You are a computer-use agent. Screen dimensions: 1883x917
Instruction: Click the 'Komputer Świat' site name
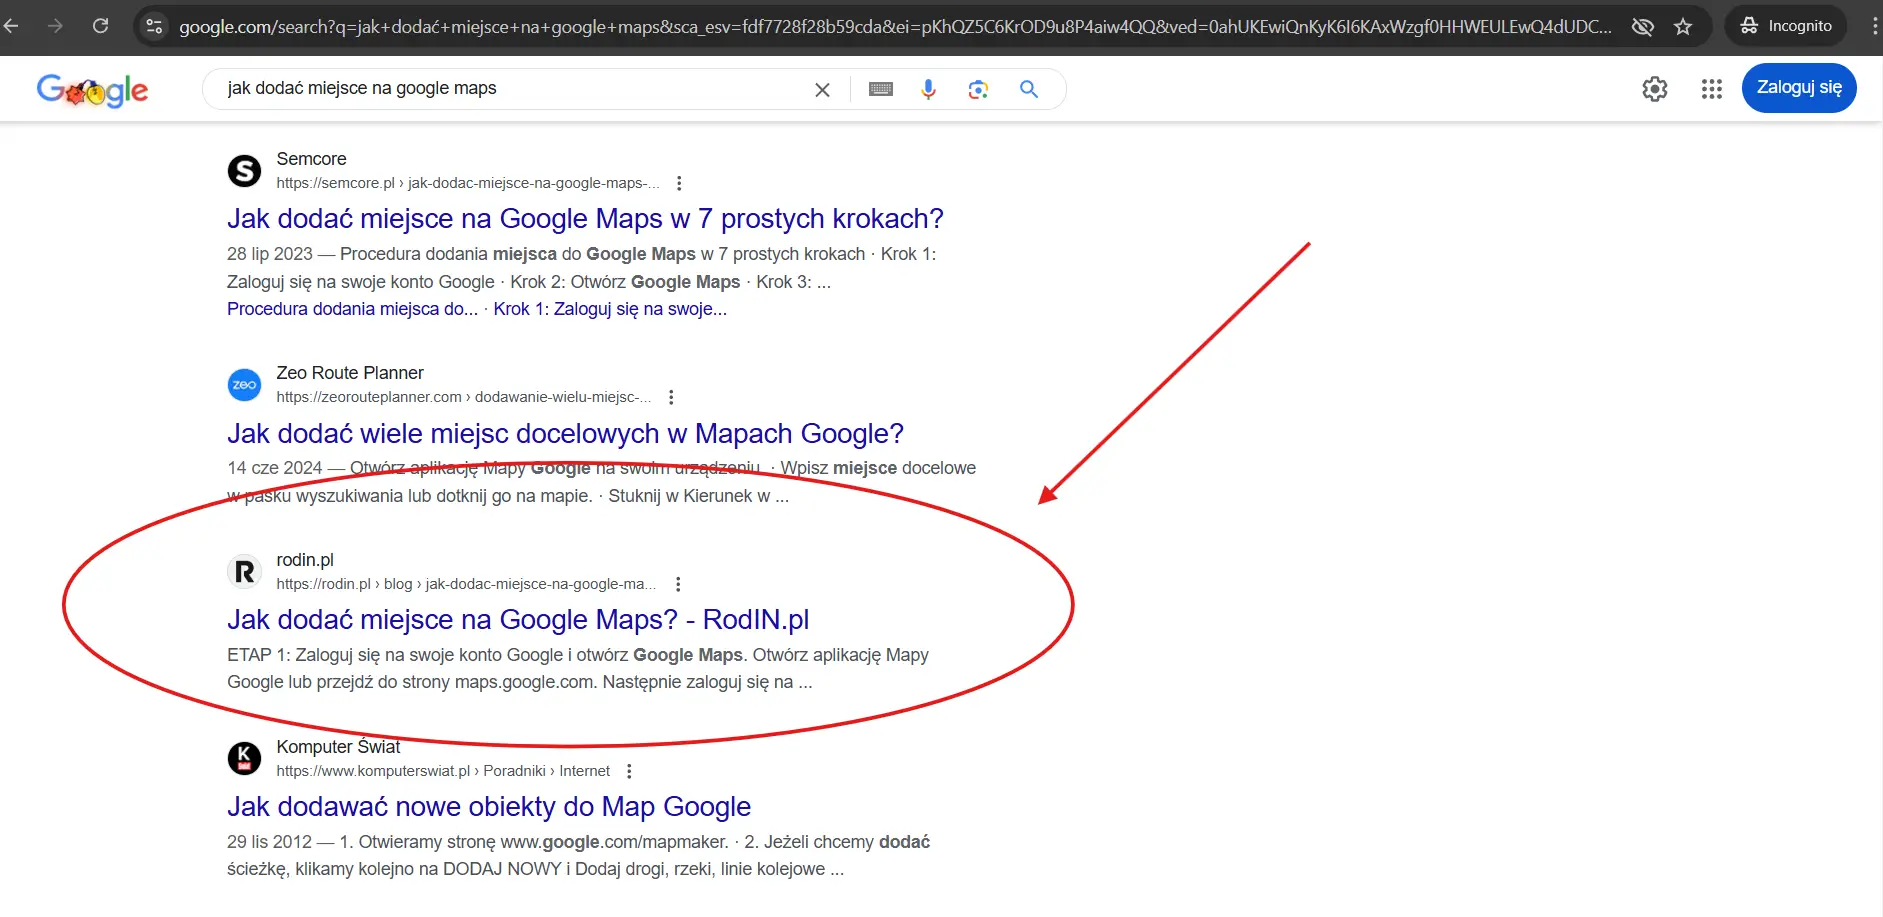pyautogui.click(x=338, y=747)
